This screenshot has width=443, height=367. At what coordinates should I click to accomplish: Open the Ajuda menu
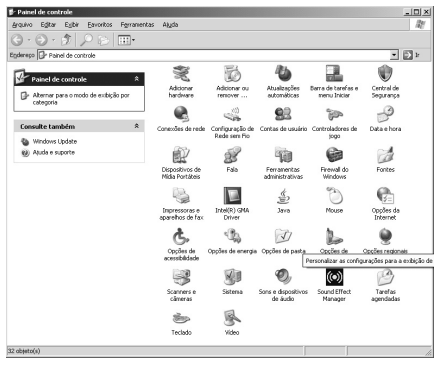coord(170,25)
